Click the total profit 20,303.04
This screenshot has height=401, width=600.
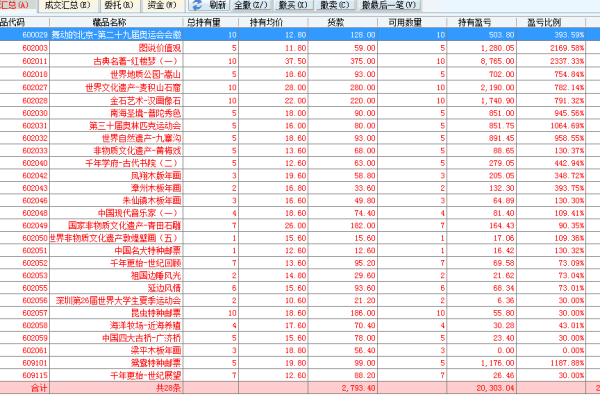coord(496,388)
